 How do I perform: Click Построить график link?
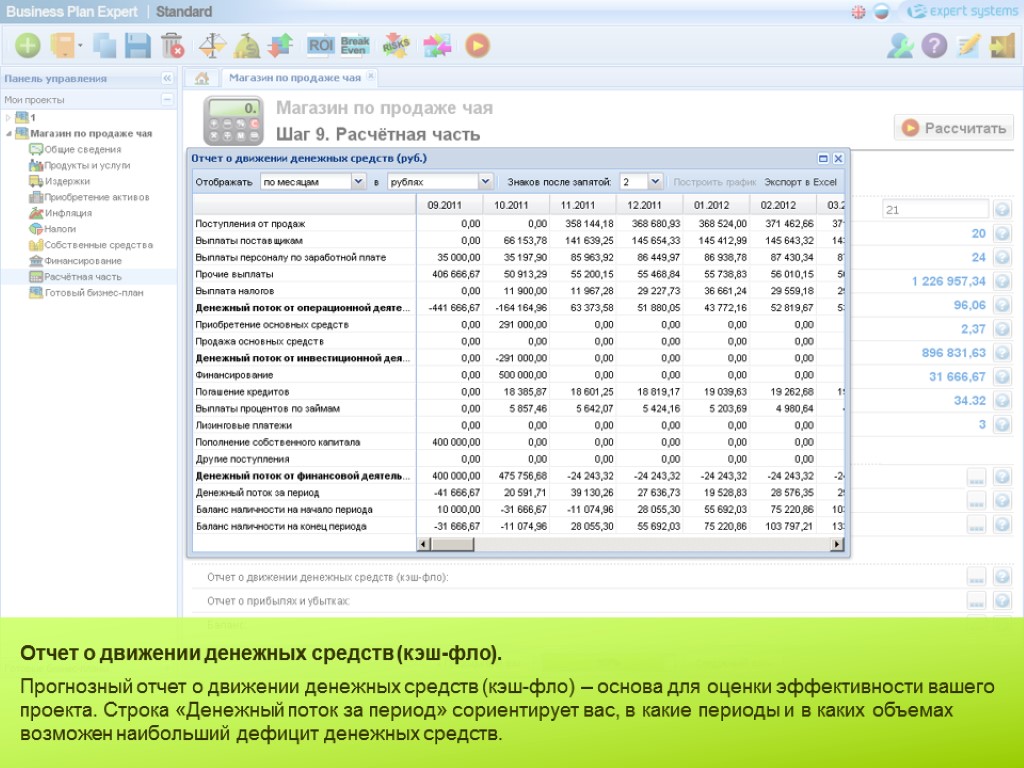click(714, 182)
